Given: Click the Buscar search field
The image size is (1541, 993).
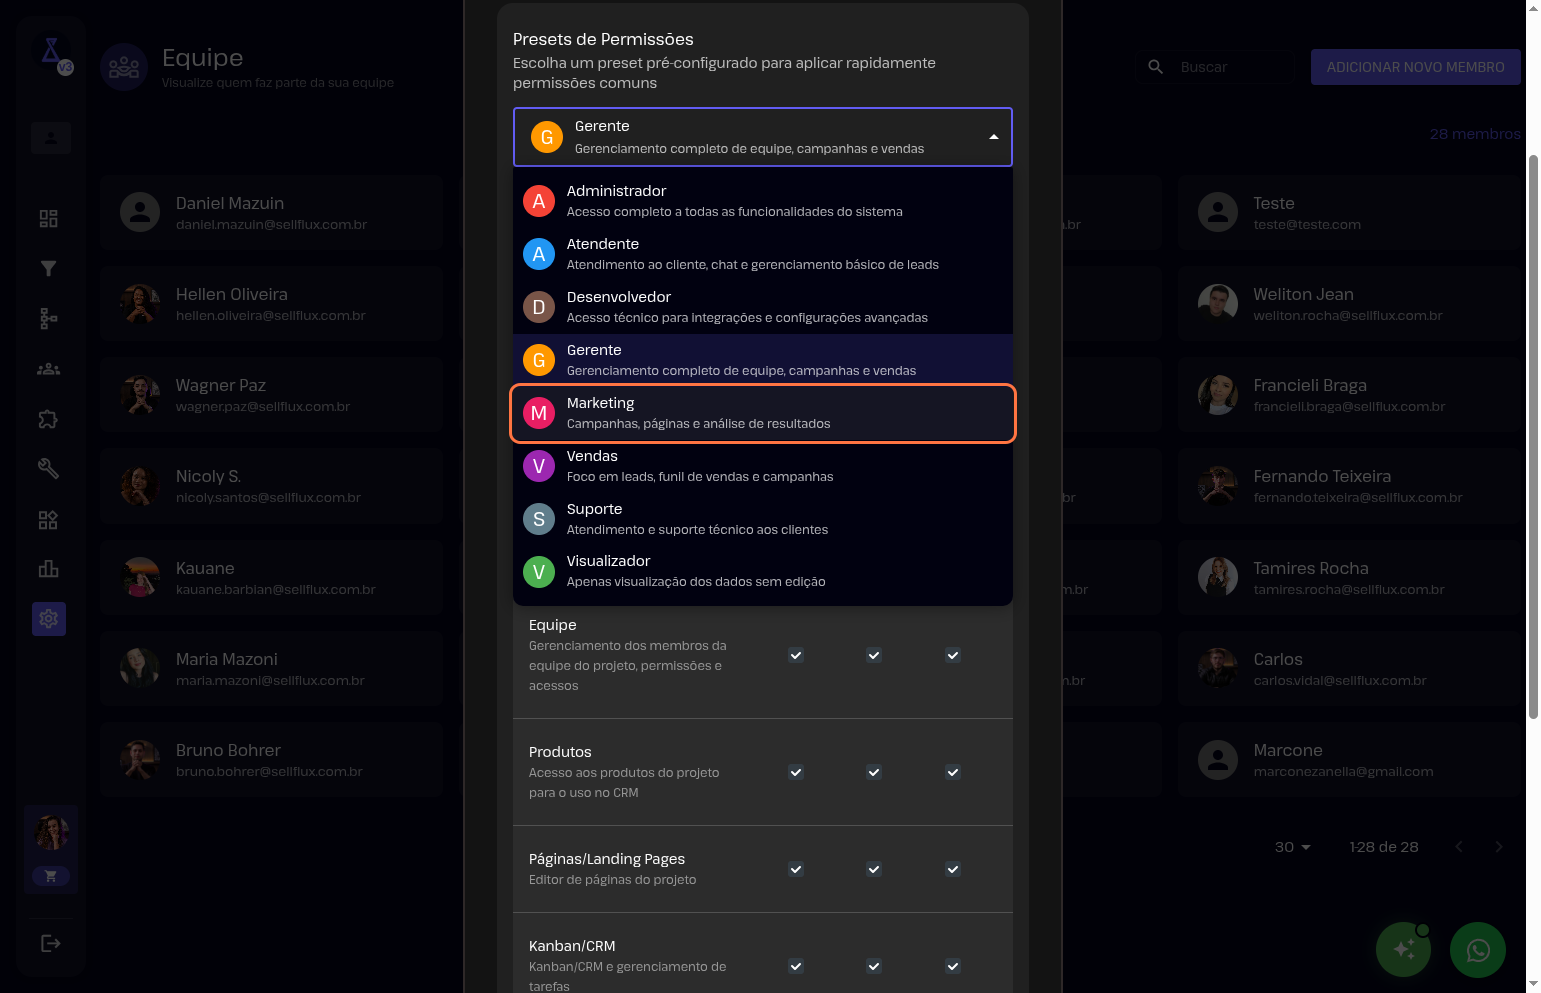Looking at the screenshot, I should (1230, 67).
